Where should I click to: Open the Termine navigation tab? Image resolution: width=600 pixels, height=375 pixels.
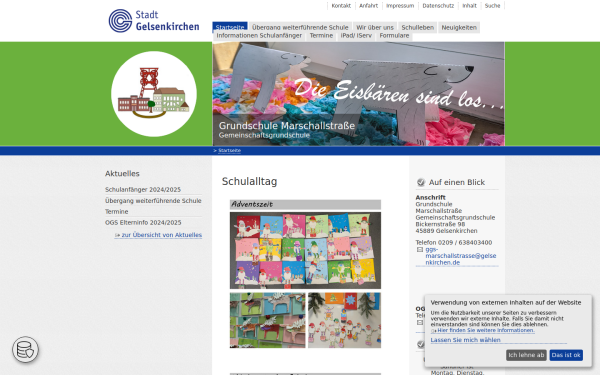(321, 36)
